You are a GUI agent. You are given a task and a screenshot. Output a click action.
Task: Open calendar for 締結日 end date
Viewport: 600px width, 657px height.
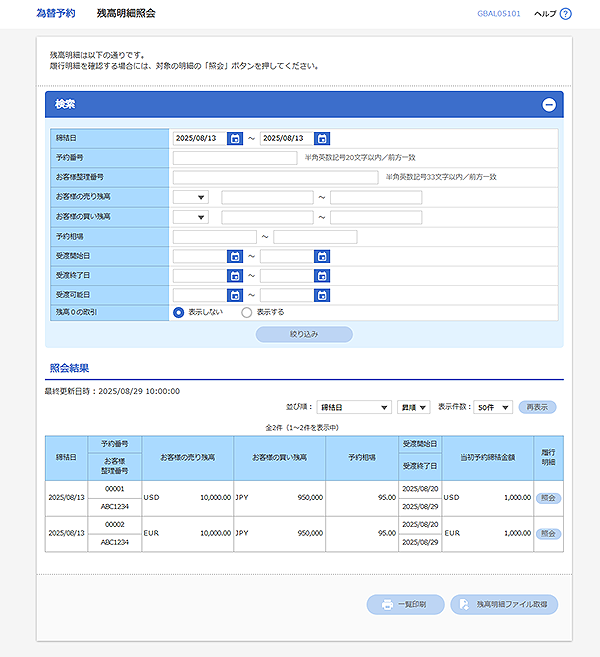[x=322, y=138]
